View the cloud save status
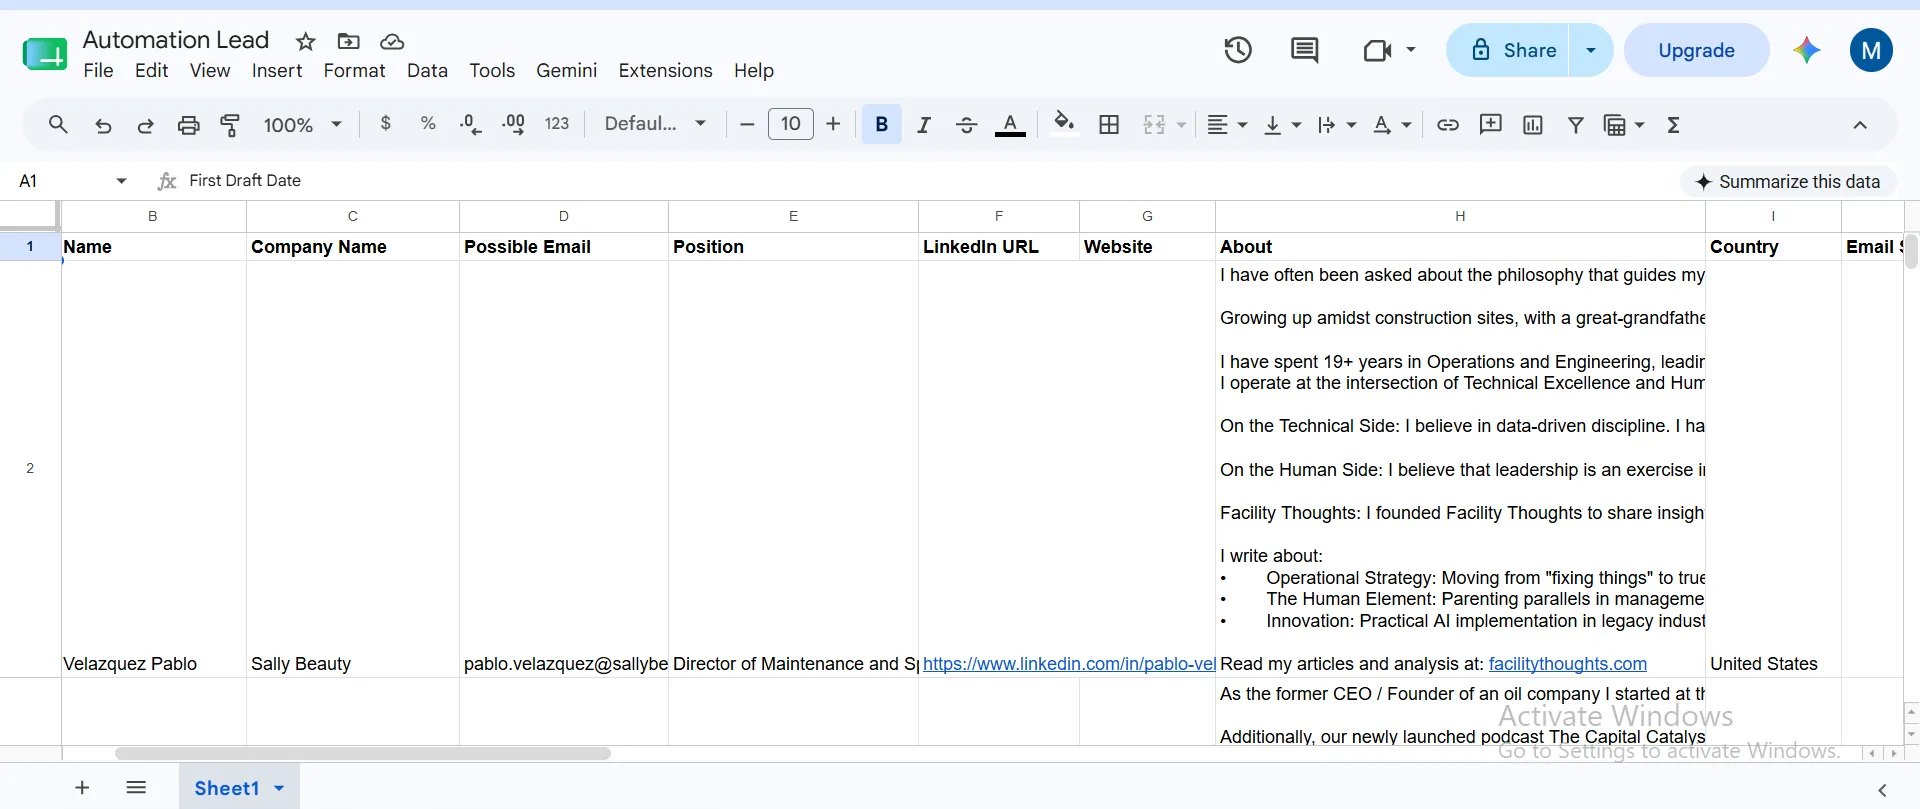The image size is (1920, 809). tap(392, 41)
